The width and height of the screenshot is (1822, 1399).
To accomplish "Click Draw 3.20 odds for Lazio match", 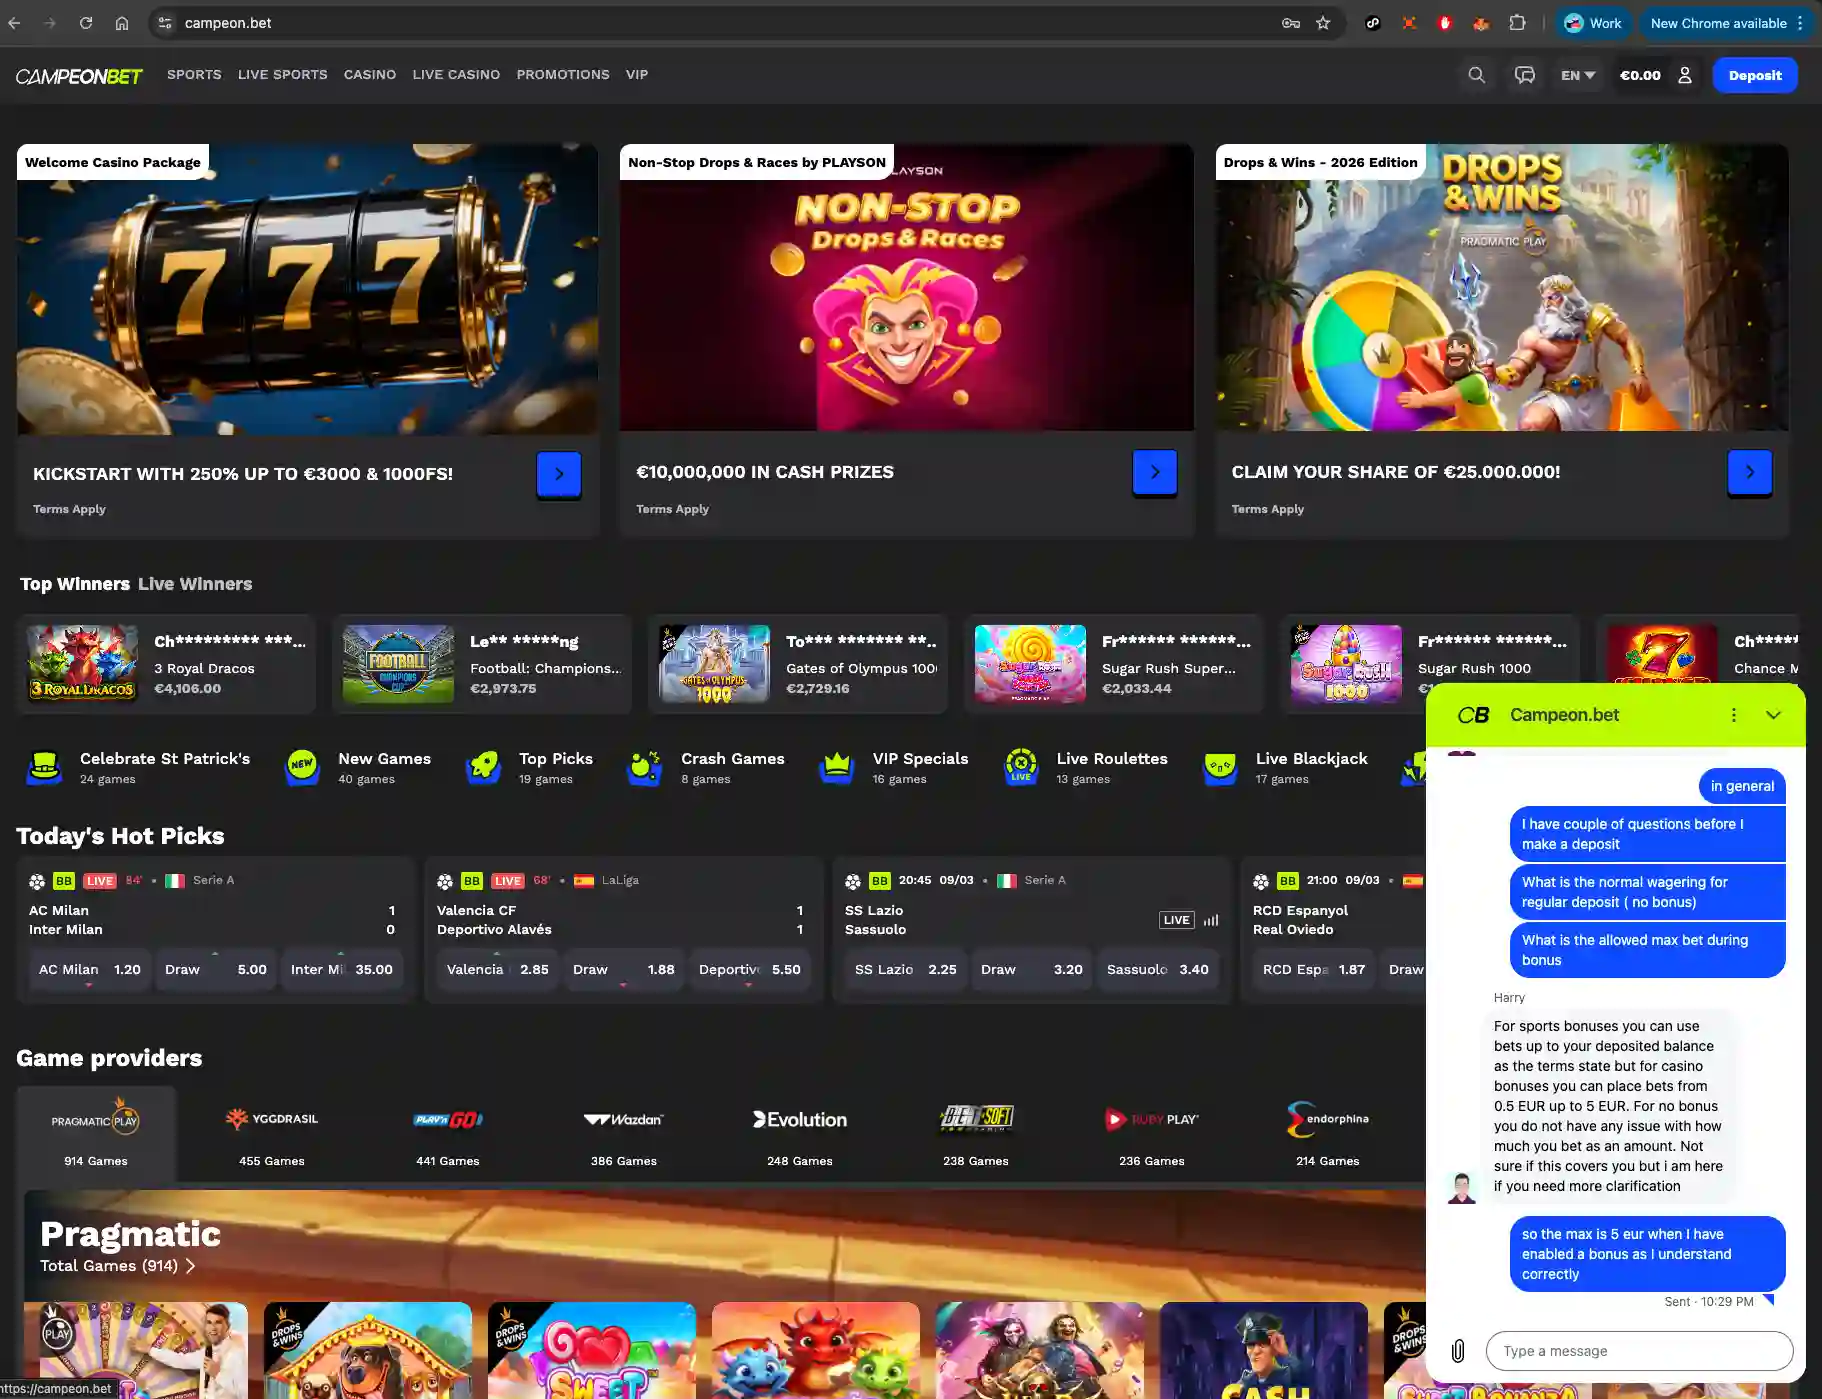I will (1032, 969).
